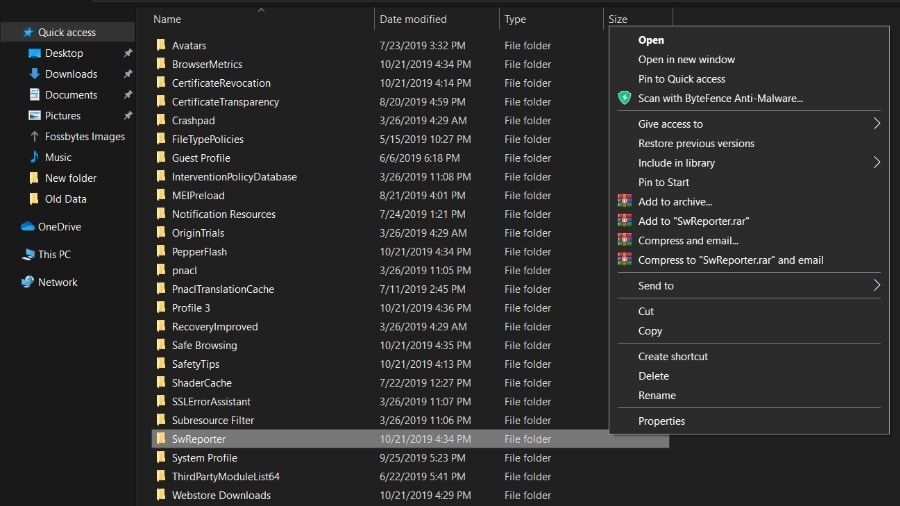
Task: Select the ShaderCache folder name
Action: (201, 383)
